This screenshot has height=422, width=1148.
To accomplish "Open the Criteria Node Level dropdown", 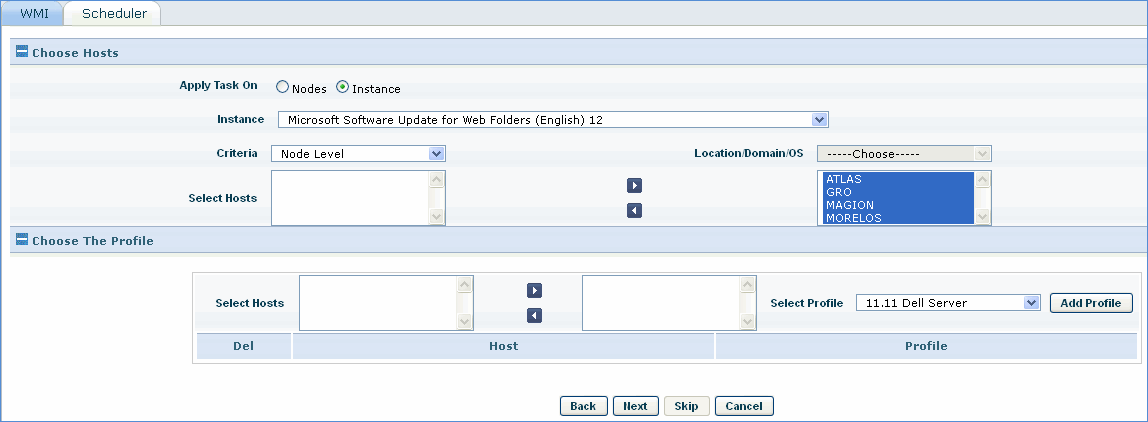I will tap(436, 154).
